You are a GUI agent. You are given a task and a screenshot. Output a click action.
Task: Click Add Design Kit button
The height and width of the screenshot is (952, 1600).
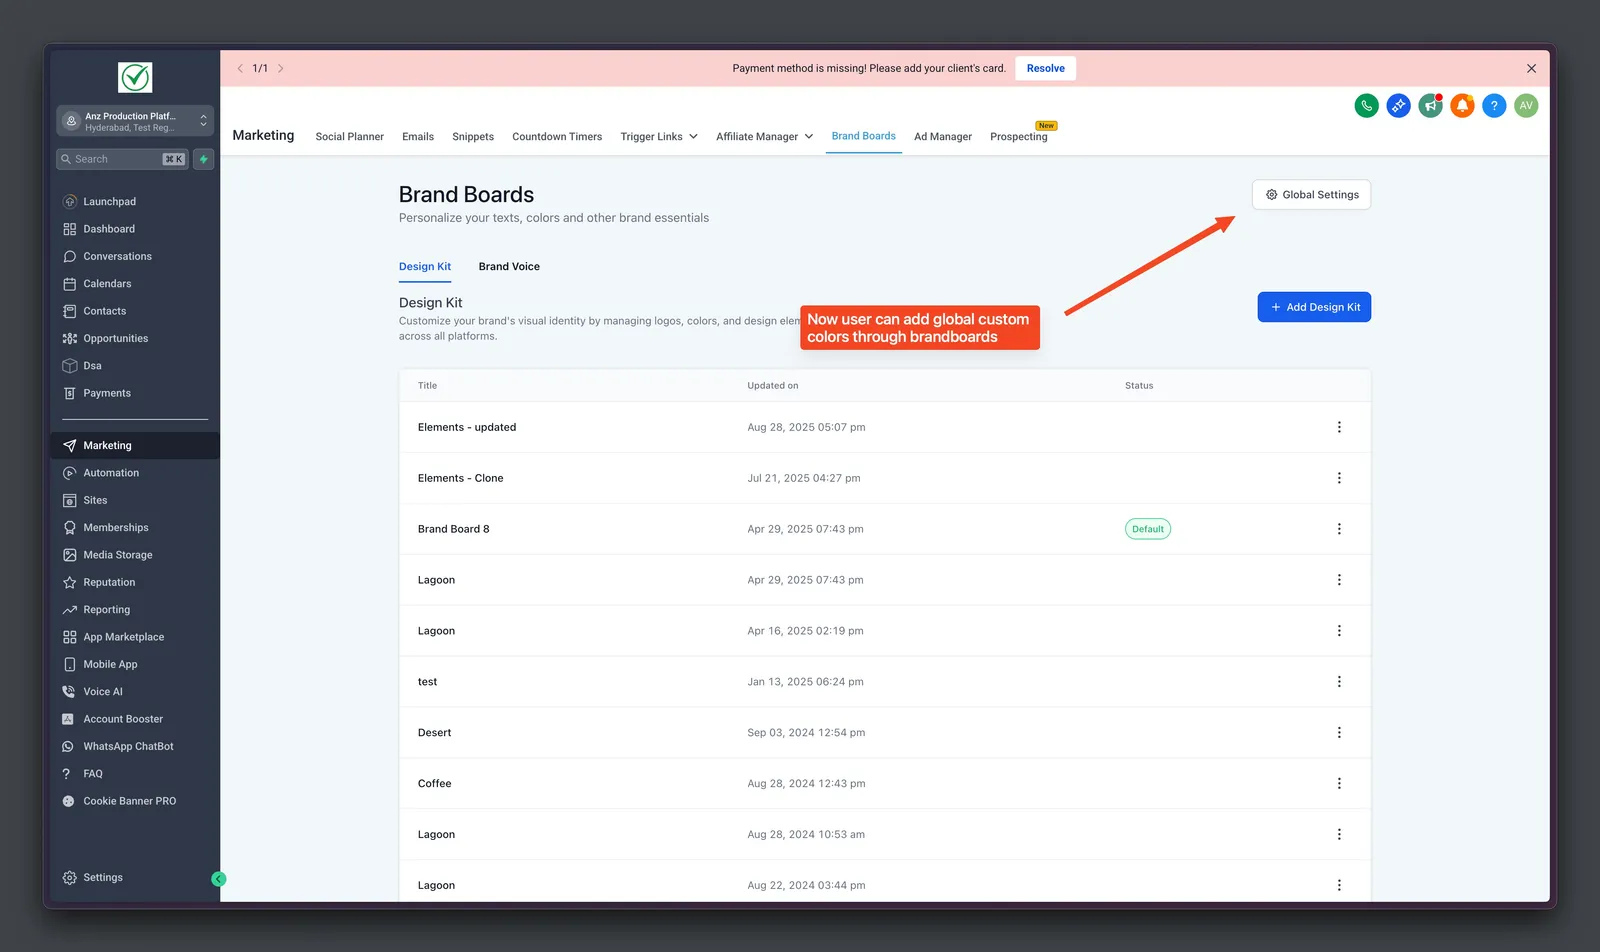[1314, 307]
